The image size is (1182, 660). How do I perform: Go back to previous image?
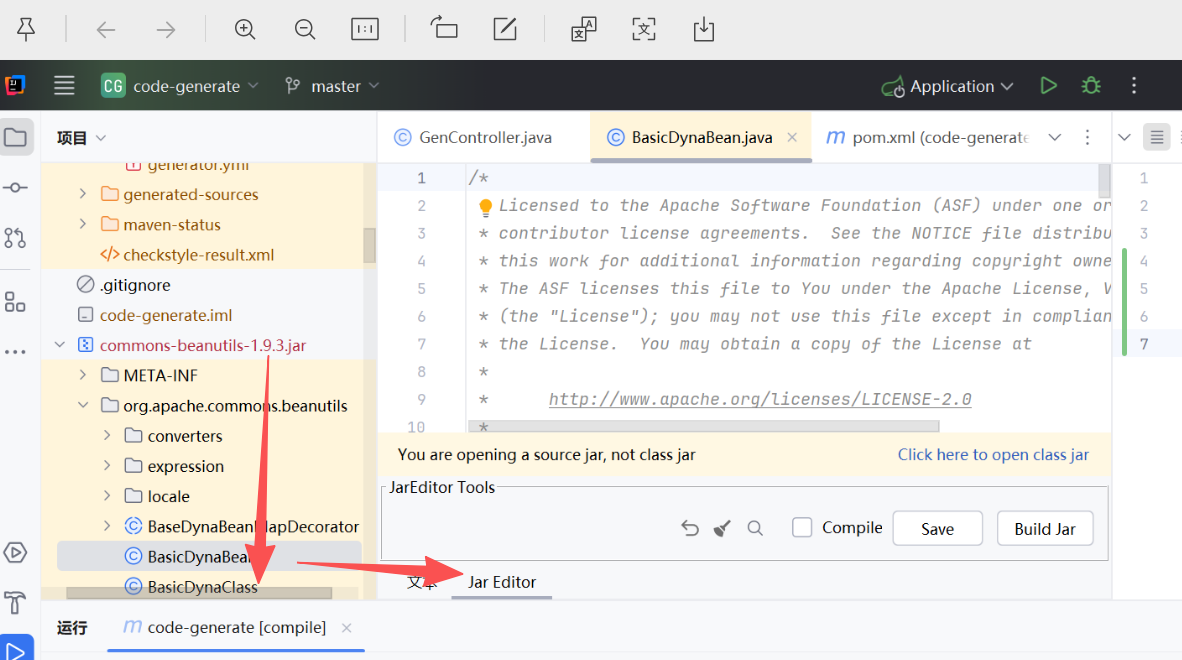point(106,29)
